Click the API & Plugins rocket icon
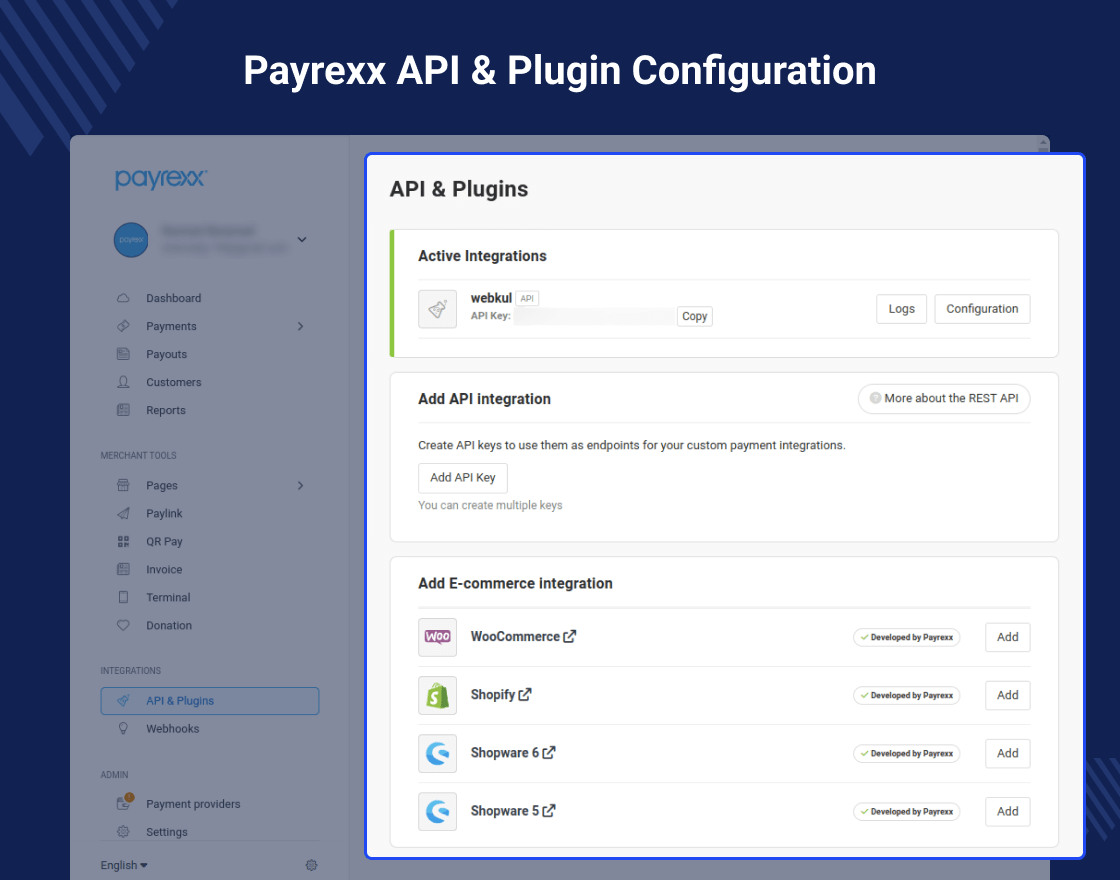Viewport: 1120px width, 880px height. (x=124, y=701)
